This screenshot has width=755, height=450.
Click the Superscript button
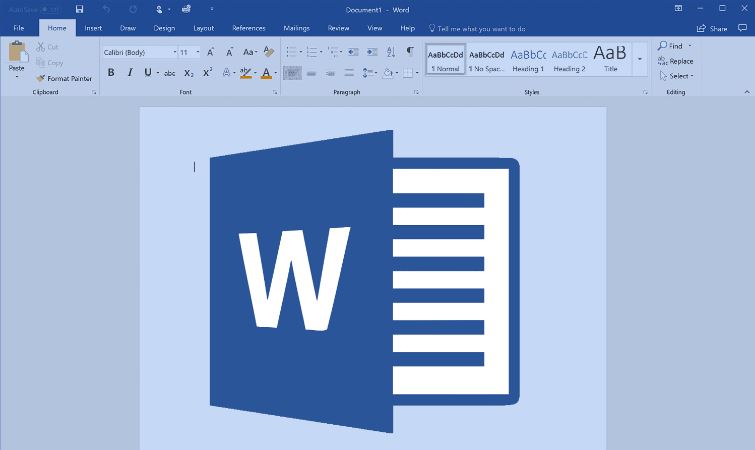(207, 72)
